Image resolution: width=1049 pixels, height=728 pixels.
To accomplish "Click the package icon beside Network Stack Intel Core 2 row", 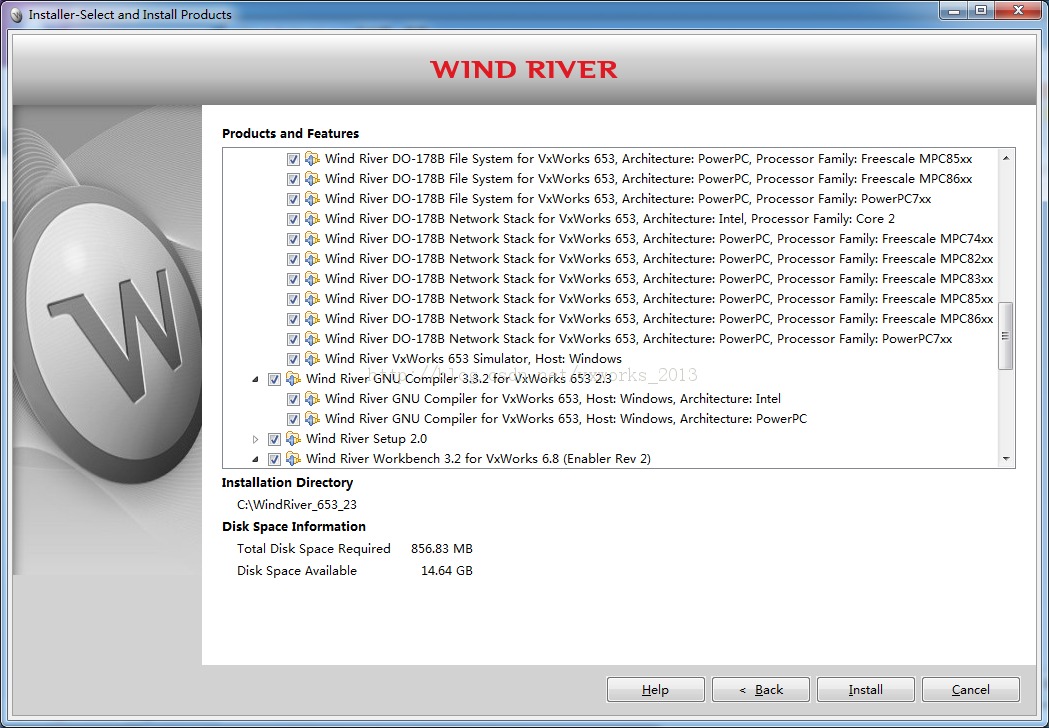I will (x=312, y=219).
